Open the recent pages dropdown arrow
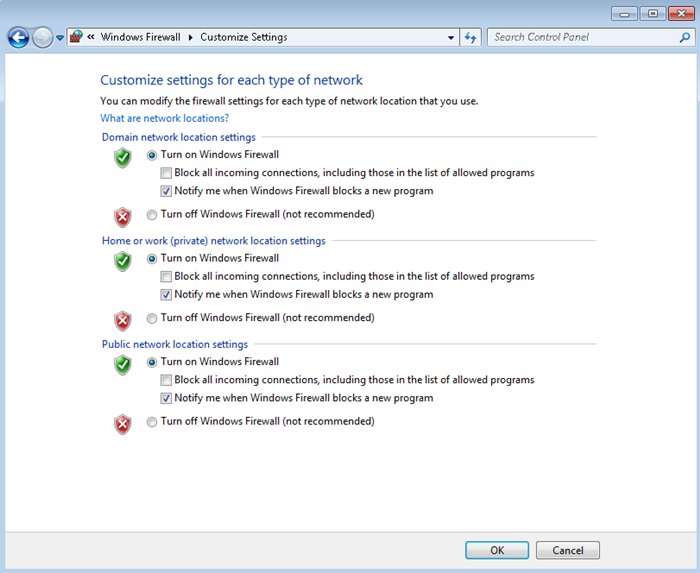Screen dimensions: 700x573 (x=60, y=38)
